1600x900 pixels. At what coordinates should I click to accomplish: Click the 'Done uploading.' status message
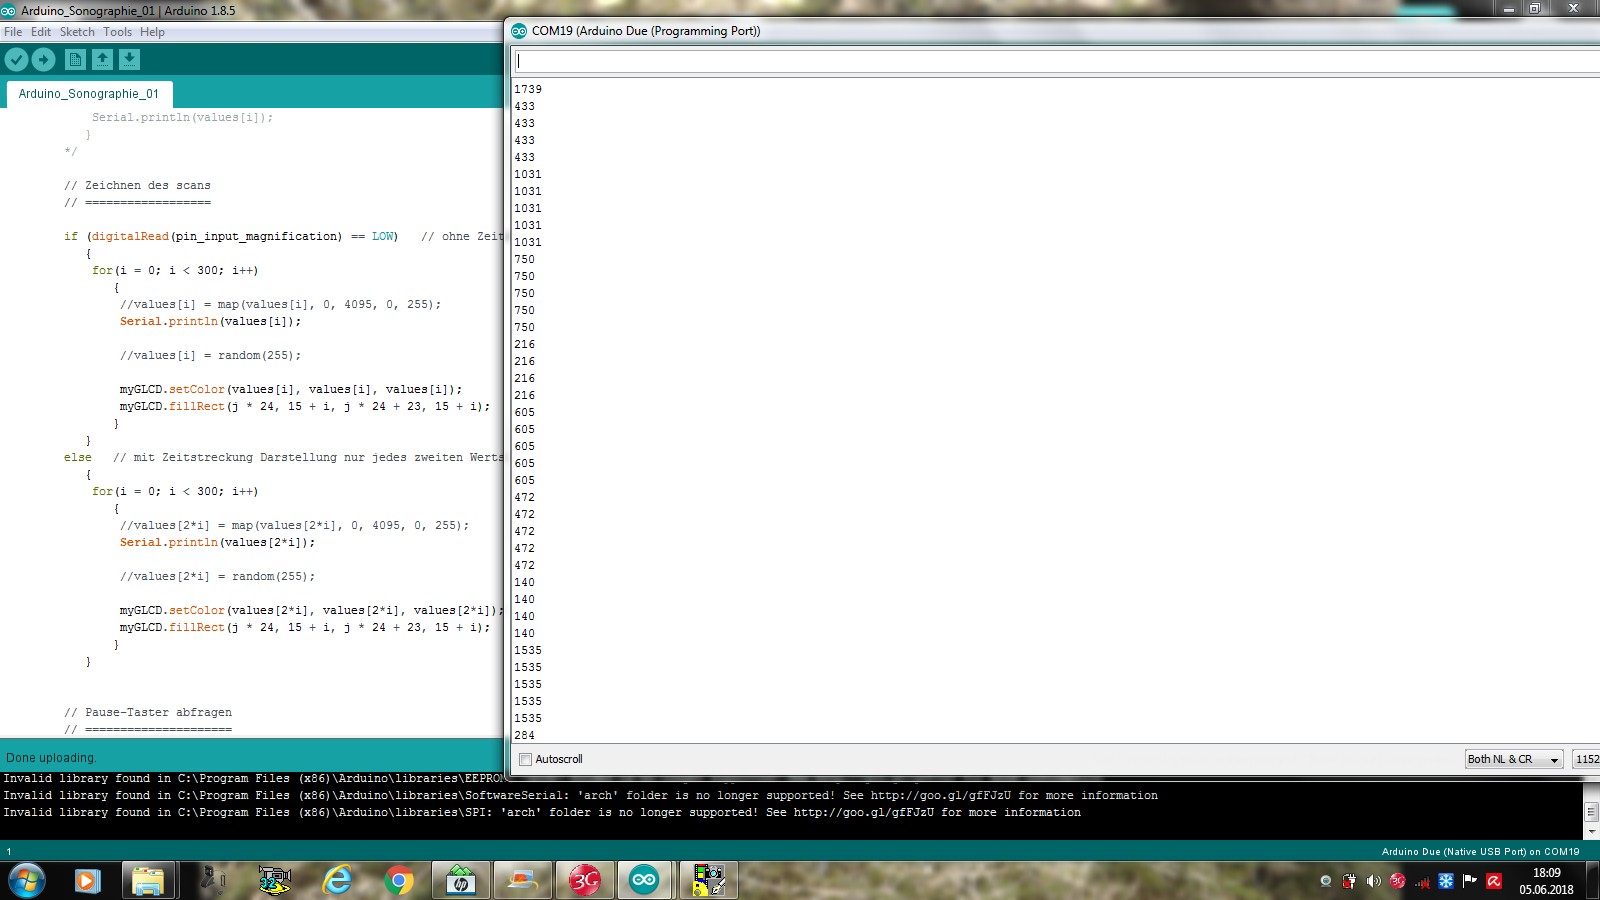51,758
